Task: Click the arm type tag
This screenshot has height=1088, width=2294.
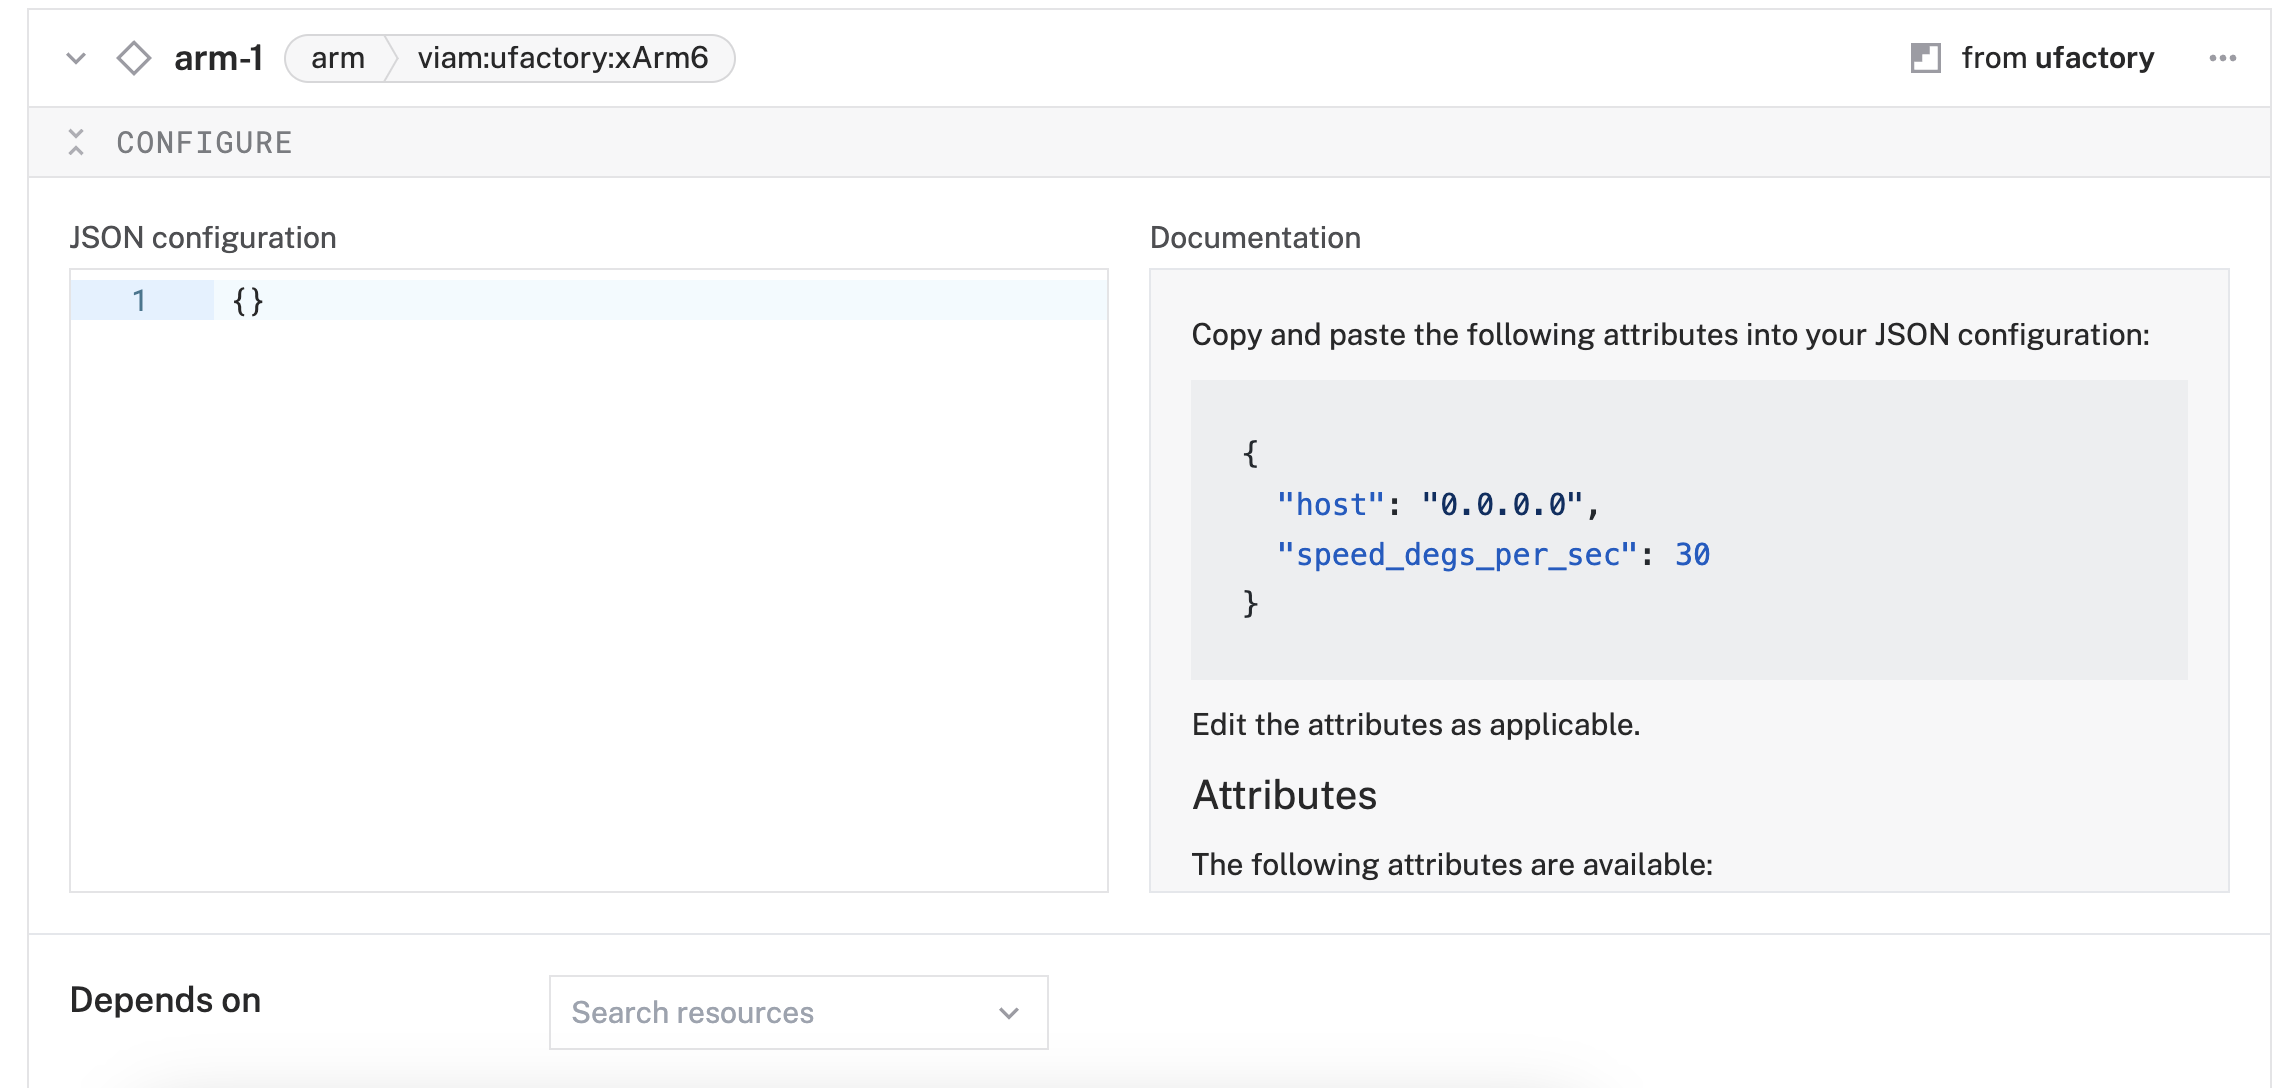Action: point(337,58)
